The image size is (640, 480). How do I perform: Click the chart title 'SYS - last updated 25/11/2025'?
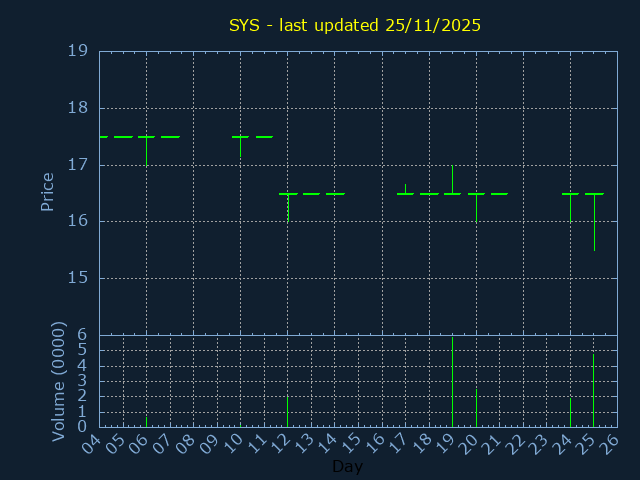coord(355,25)
